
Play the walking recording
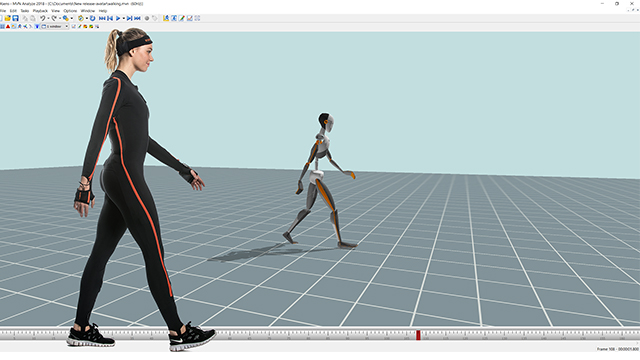118,18
